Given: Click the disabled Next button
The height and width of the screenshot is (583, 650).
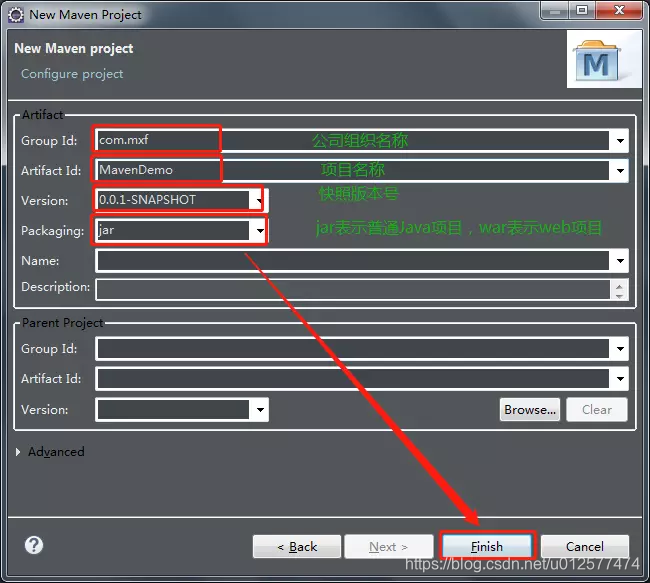Looking at the screenshot, I should 389,547.
